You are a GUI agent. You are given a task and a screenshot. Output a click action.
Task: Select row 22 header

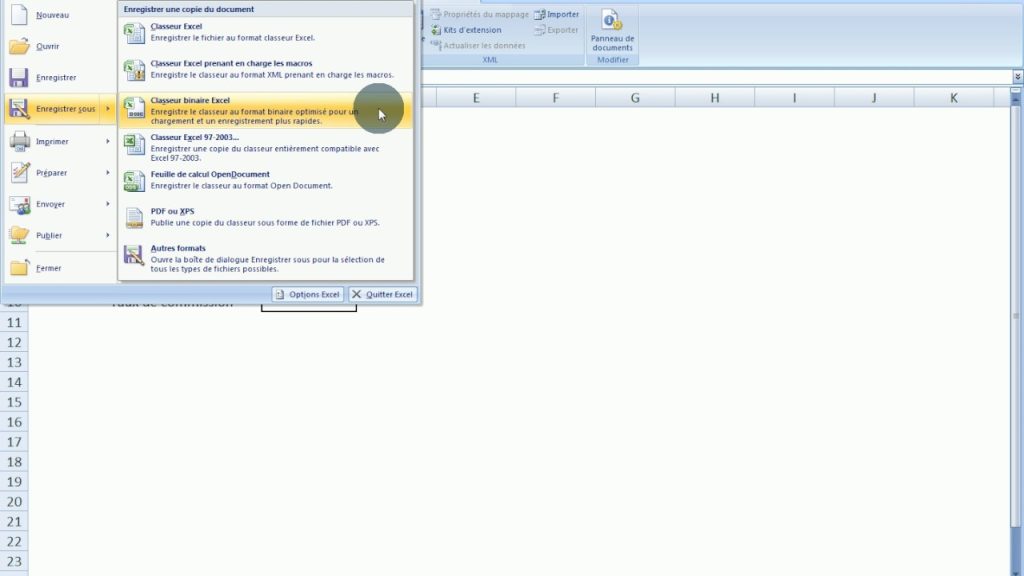pyautogui.click(x=14, y=541)
